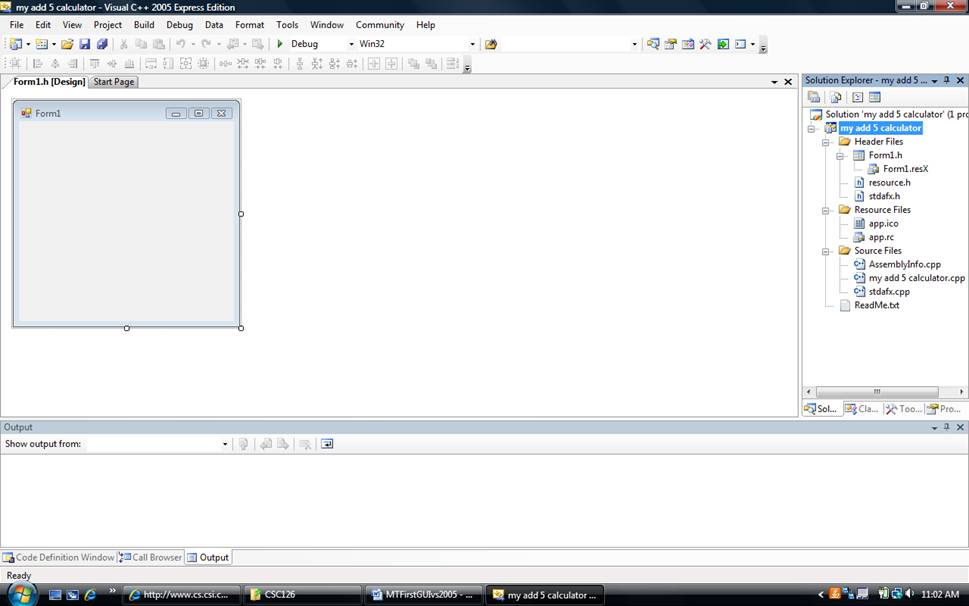The image size is (969, 606).
Task: Click the Properties Window toolbar icon
Action: tap(671, 44)
